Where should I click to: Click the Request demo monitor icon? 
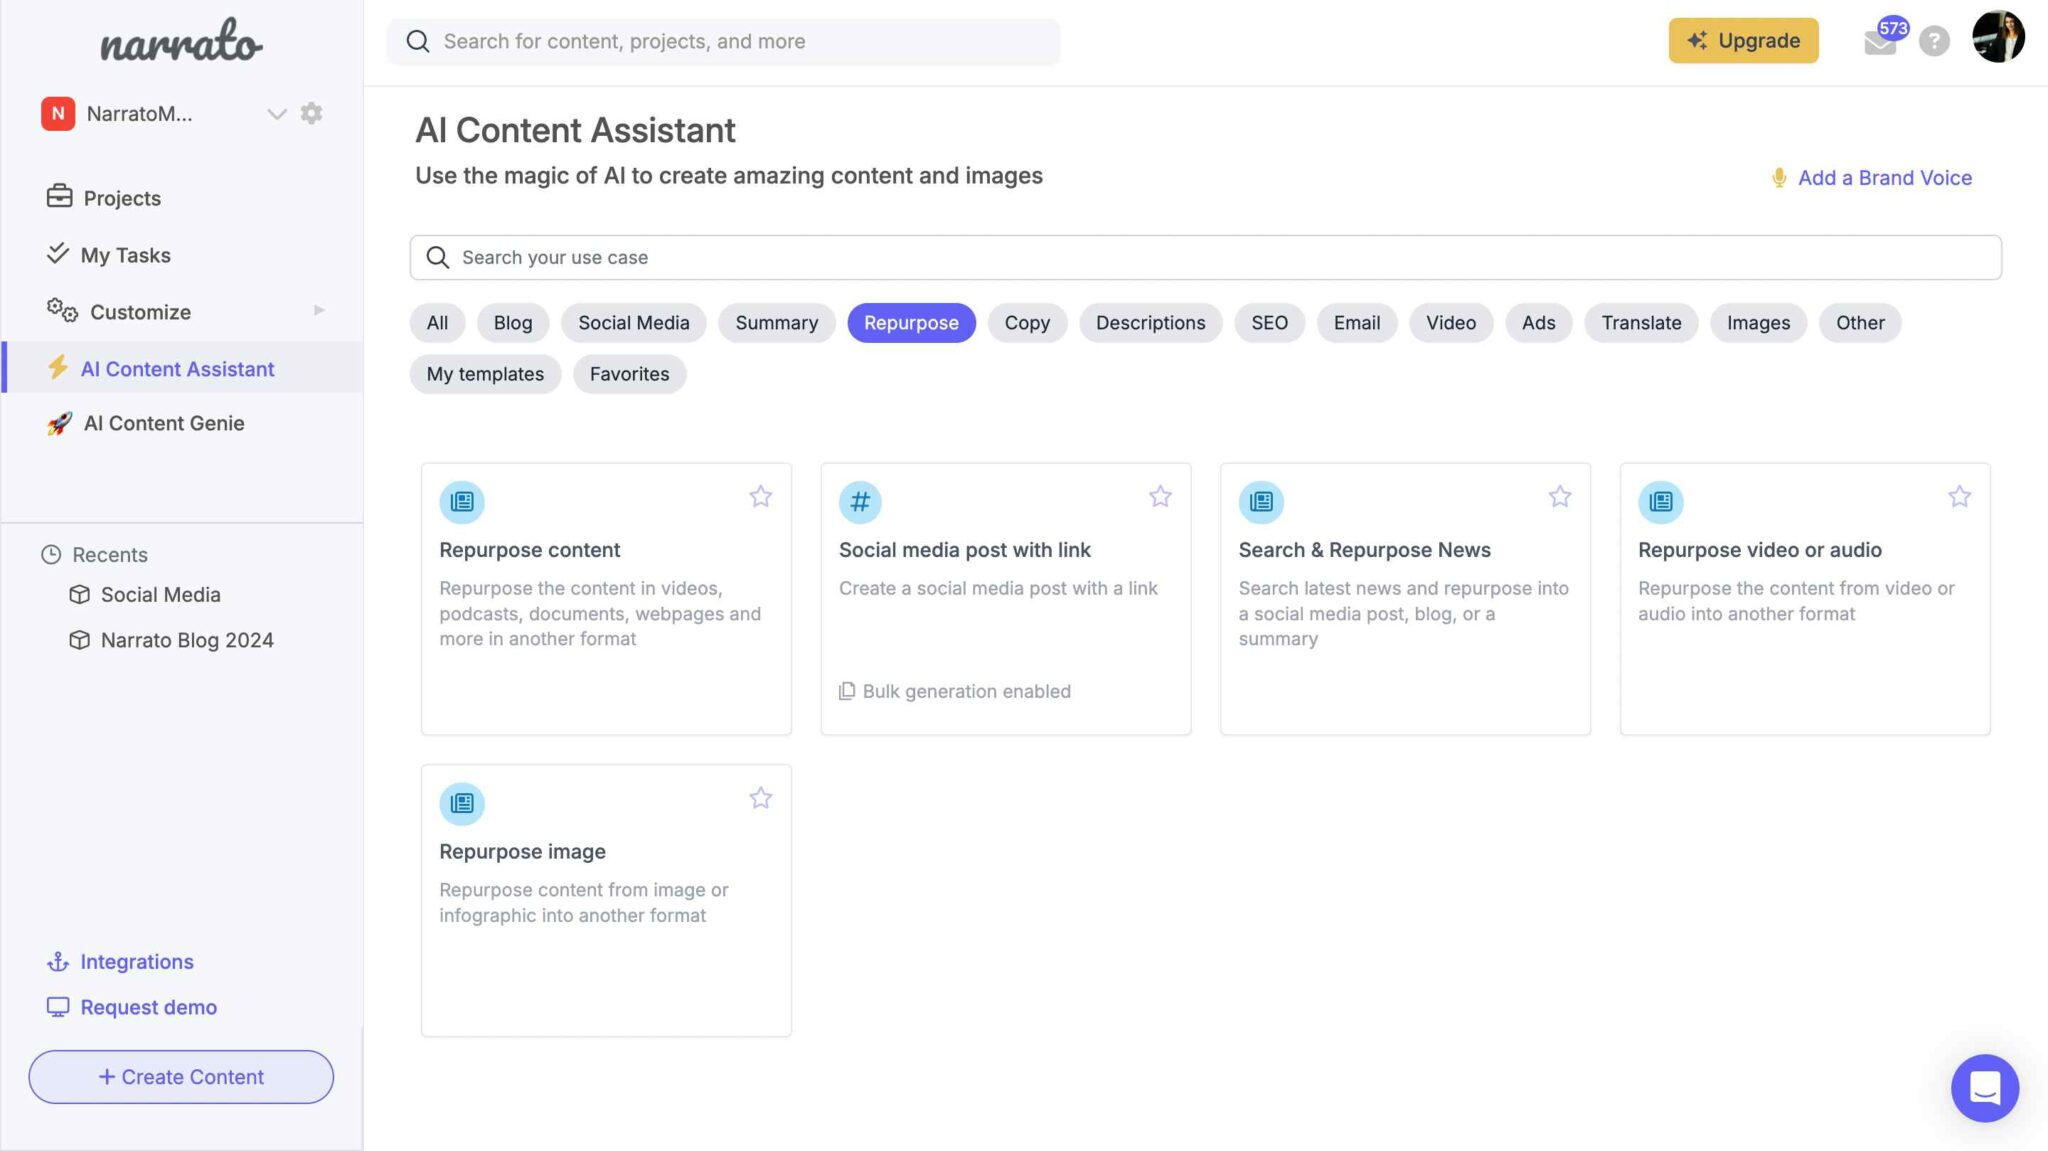[x=58, y=1007]
